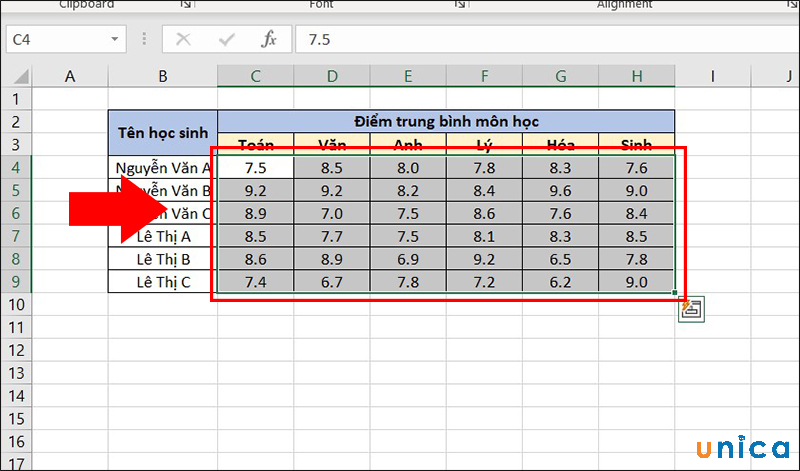Image resolution: width=800 pixels, height=471 pixels.
Task: Select column H header
Action: (636, 77)
